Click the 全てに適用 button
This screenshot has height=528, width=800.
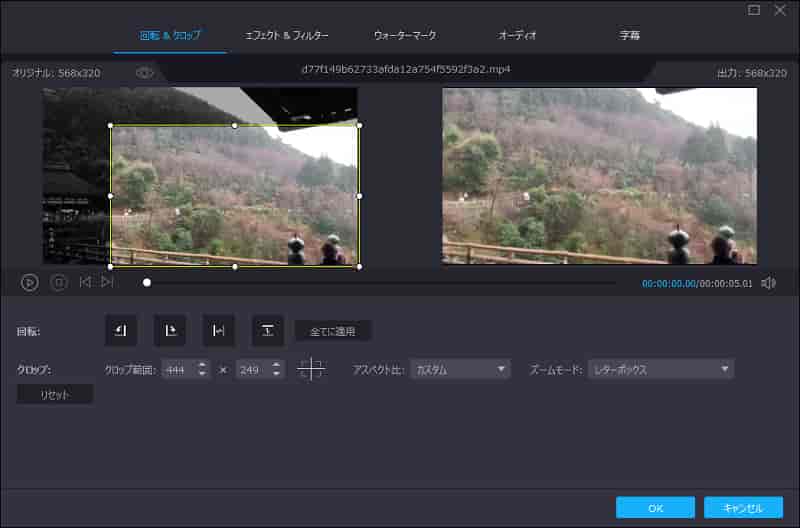[333, 330]
